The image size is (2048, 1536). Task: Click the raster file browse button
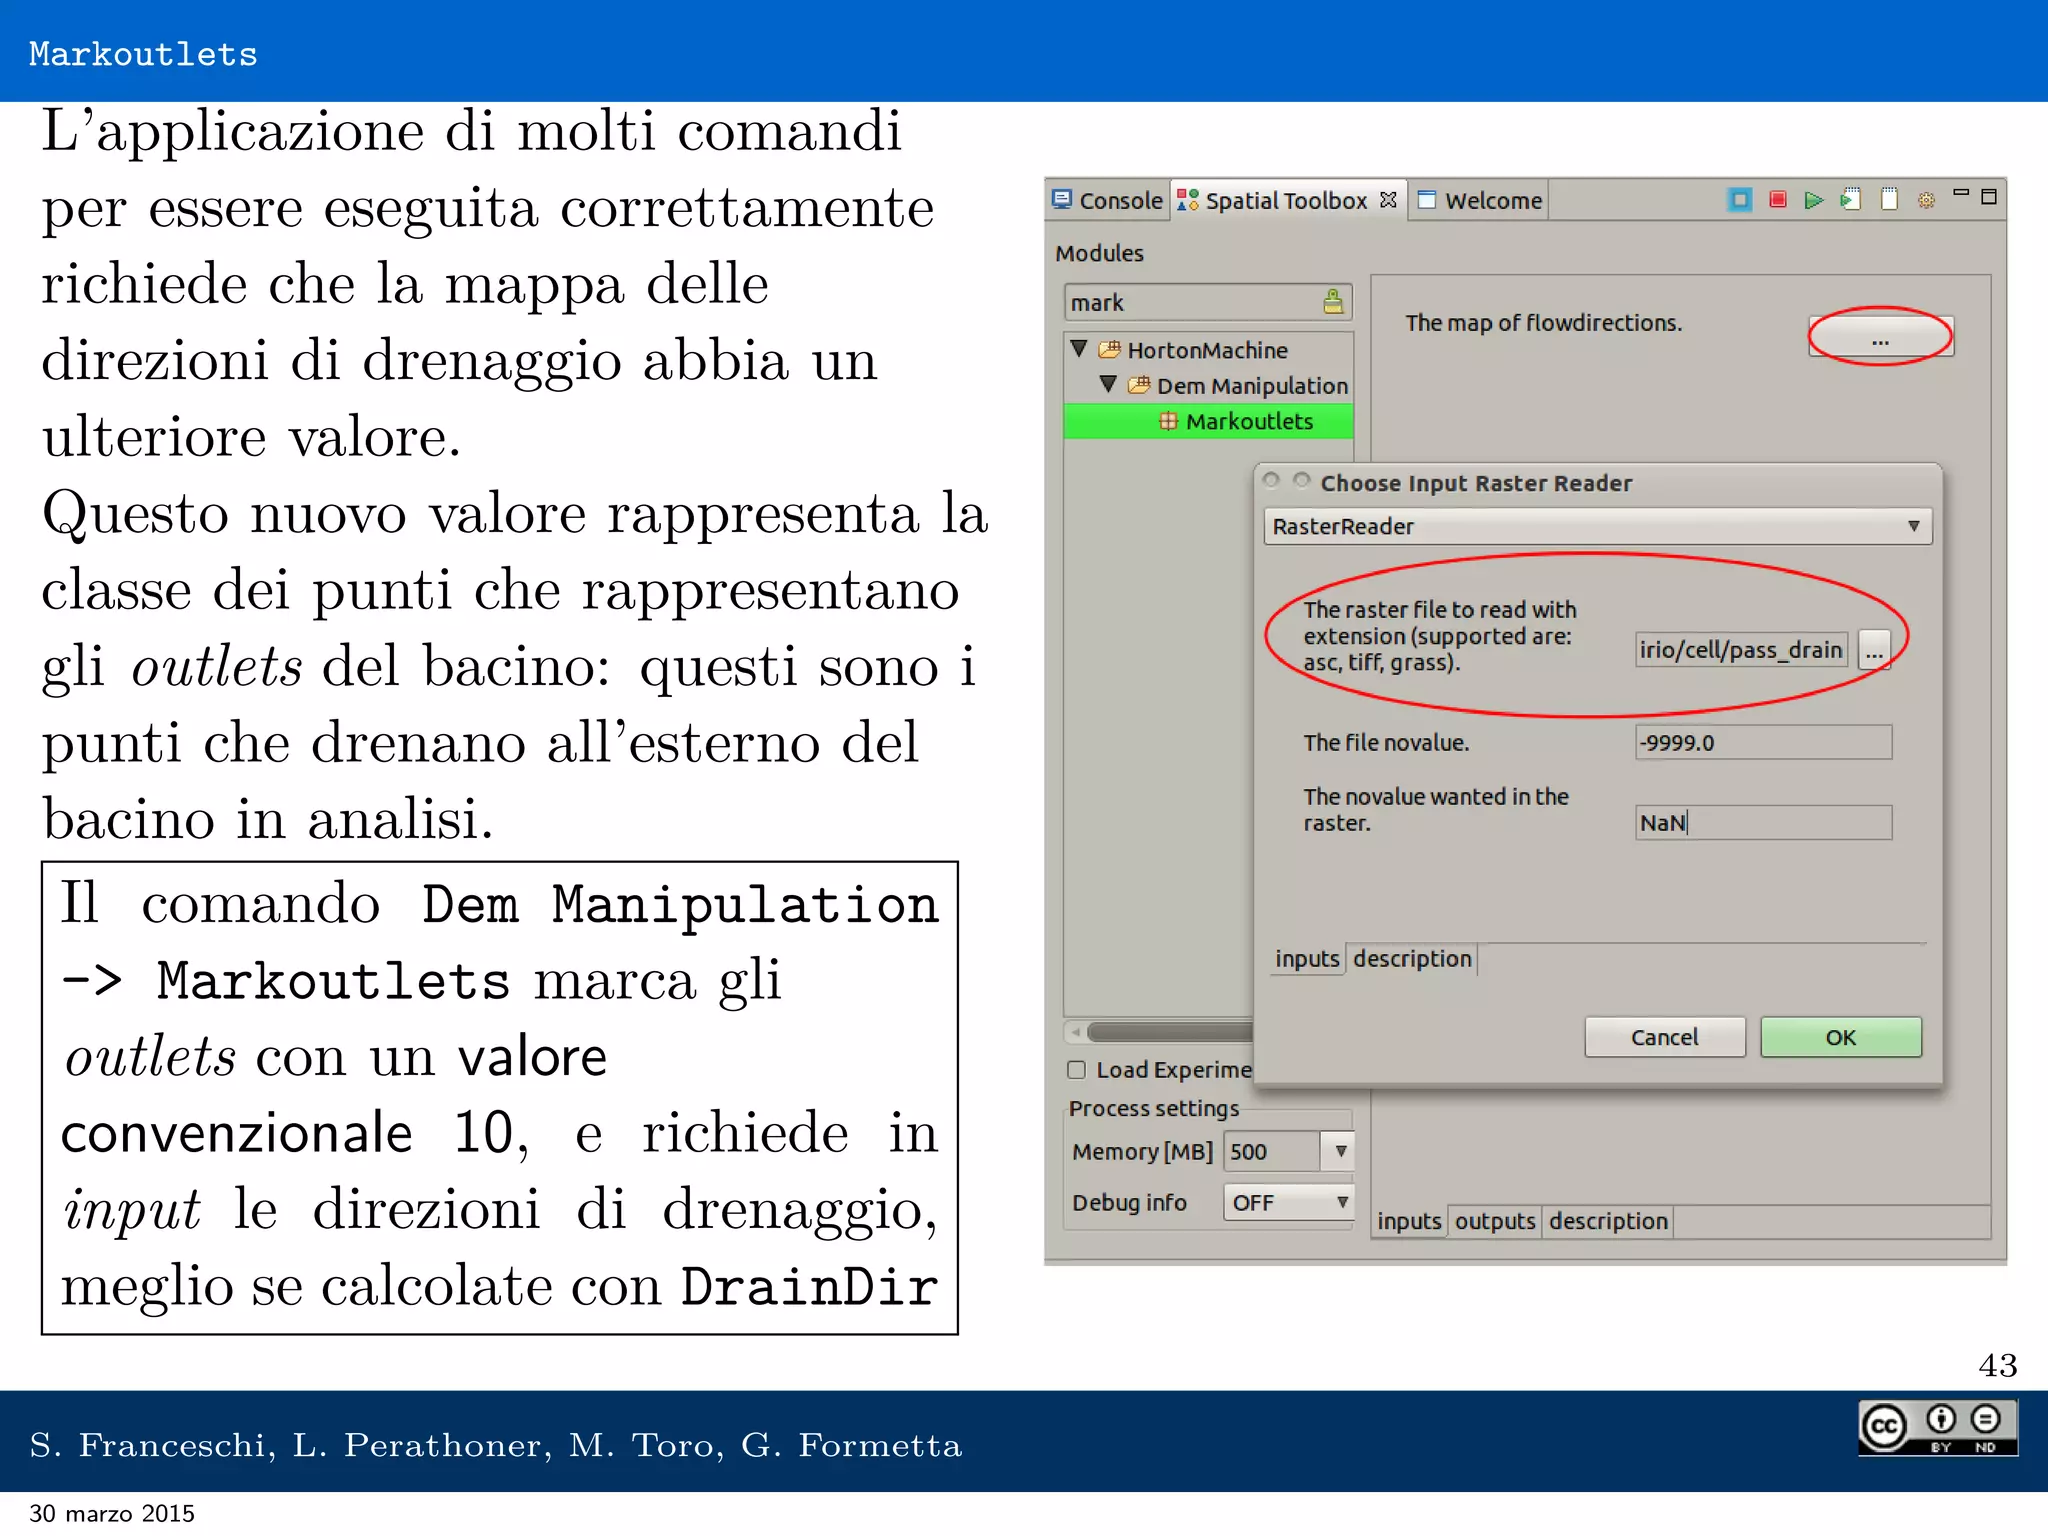click(1874, 650)
